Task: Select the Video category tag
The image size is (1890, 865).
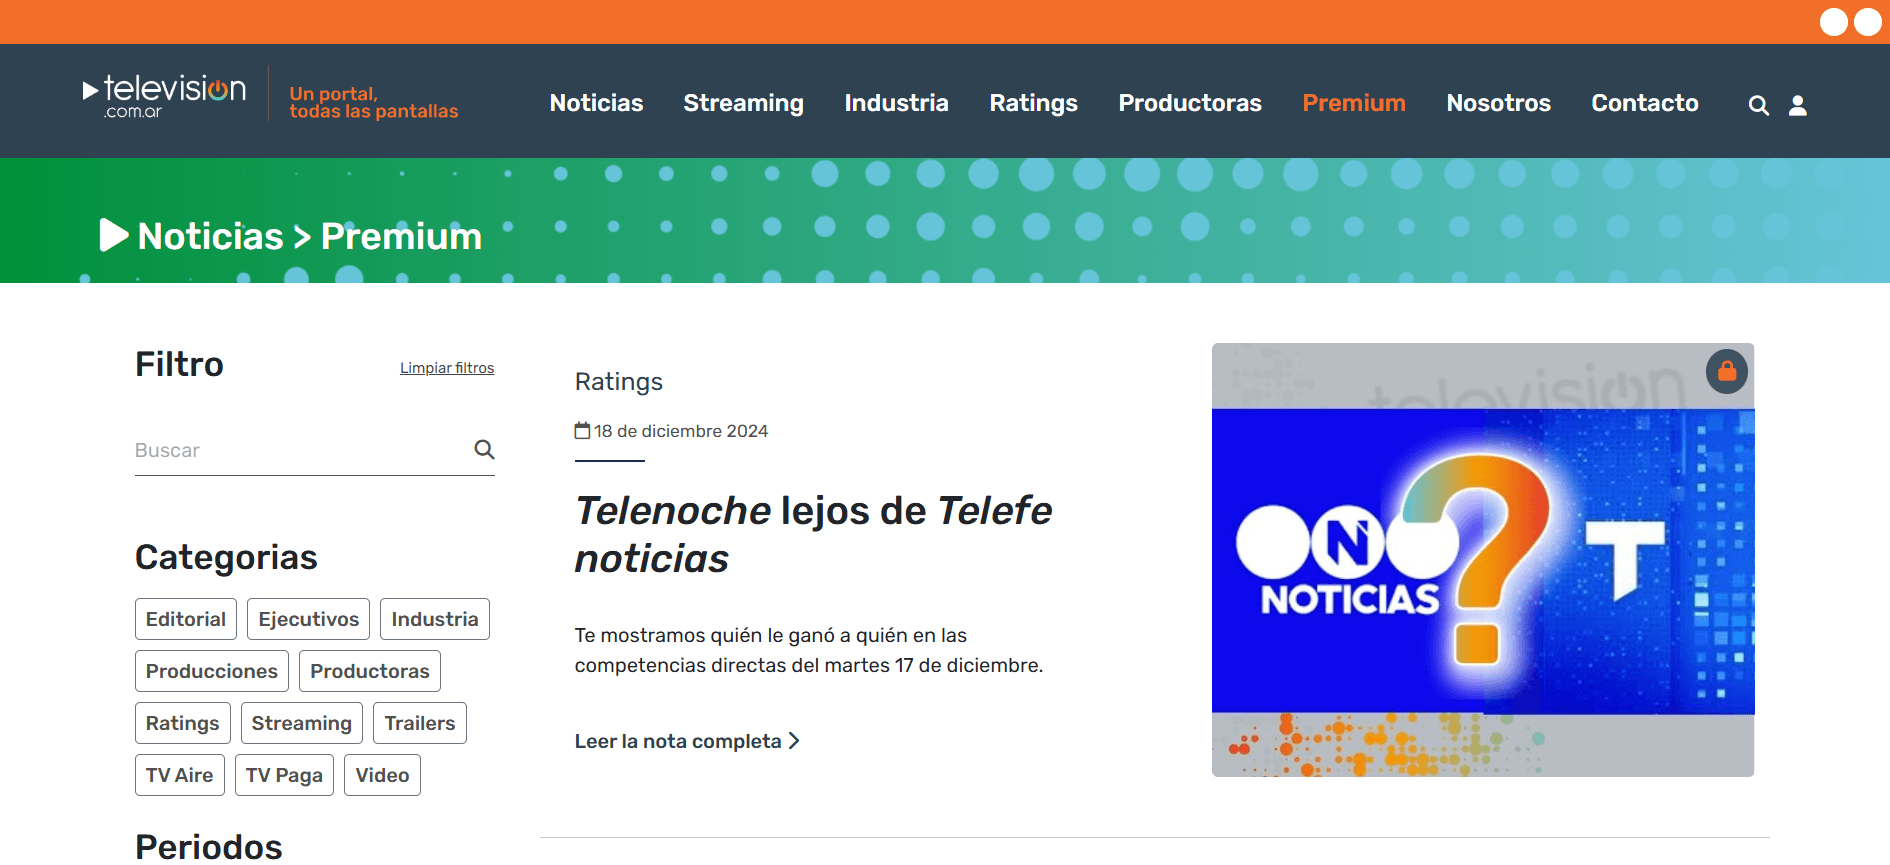Action: [382, 775]
